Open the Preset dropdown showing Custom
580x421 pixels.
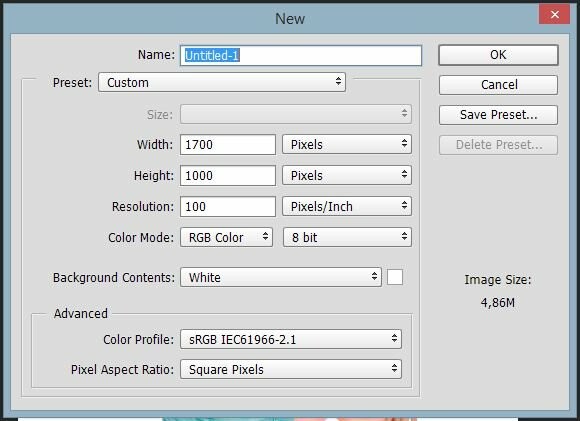pos(222,82)
